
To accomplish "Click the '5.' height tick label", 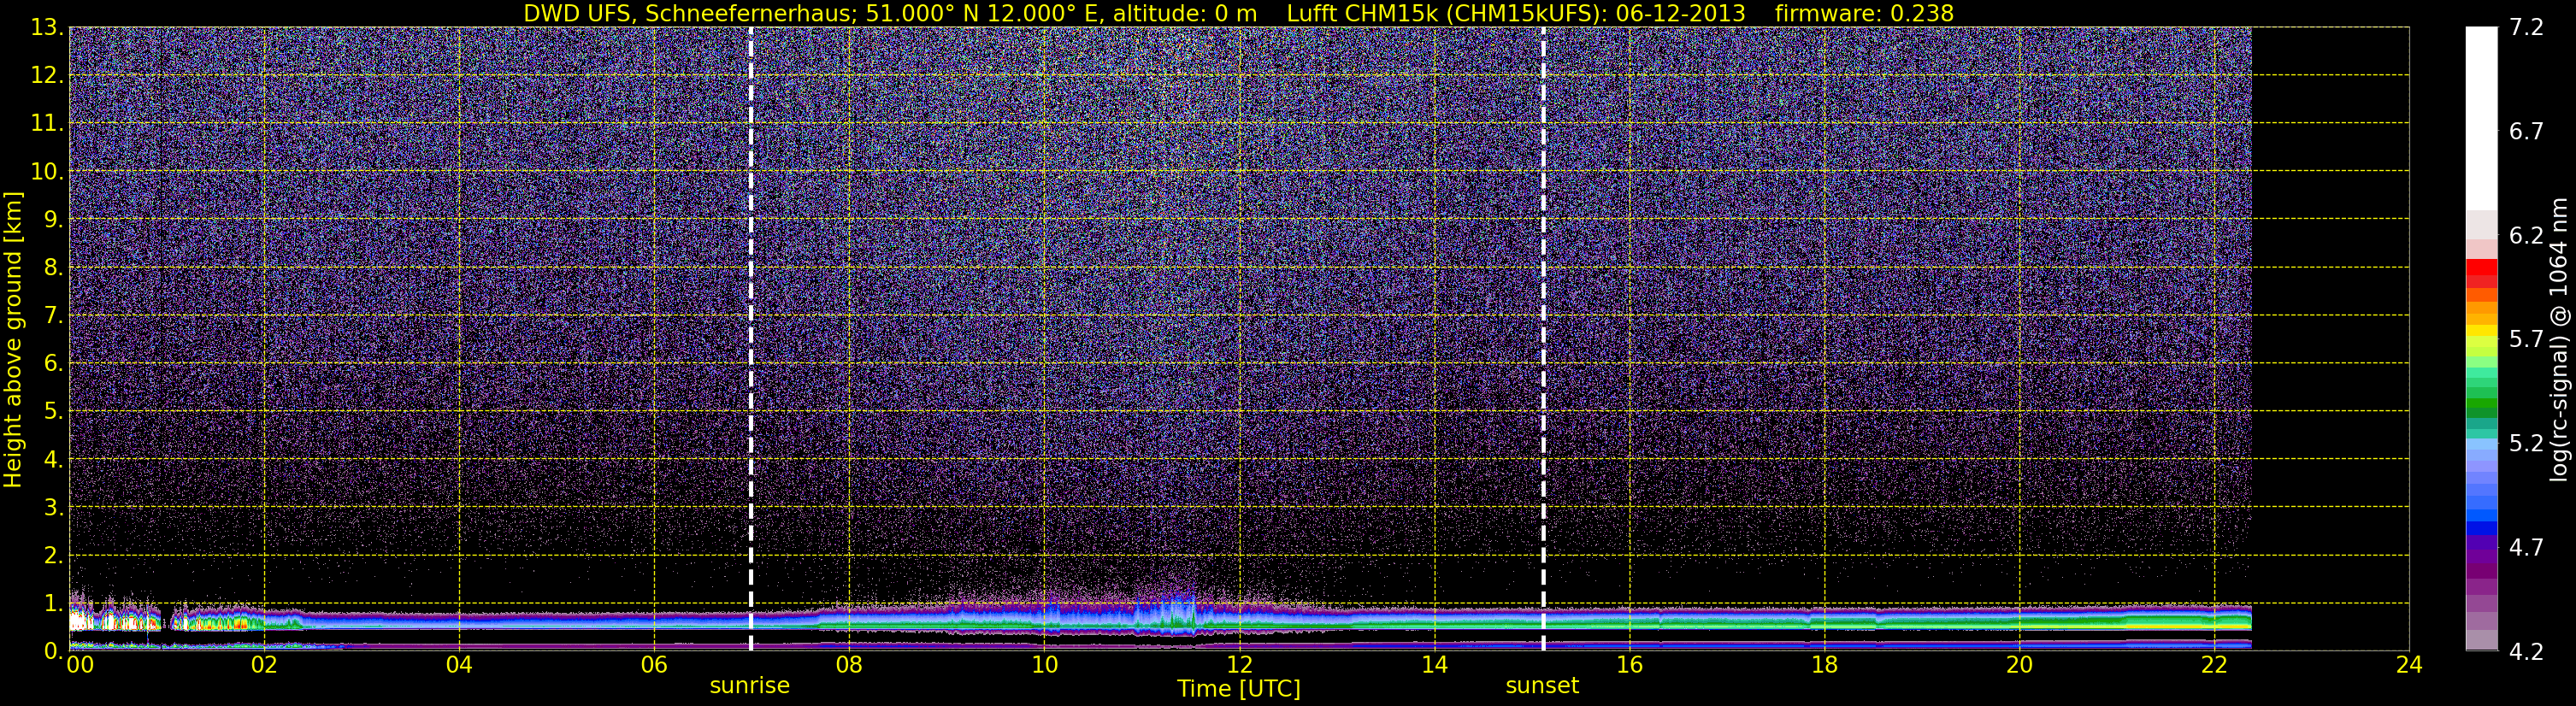I will point(53,411).
